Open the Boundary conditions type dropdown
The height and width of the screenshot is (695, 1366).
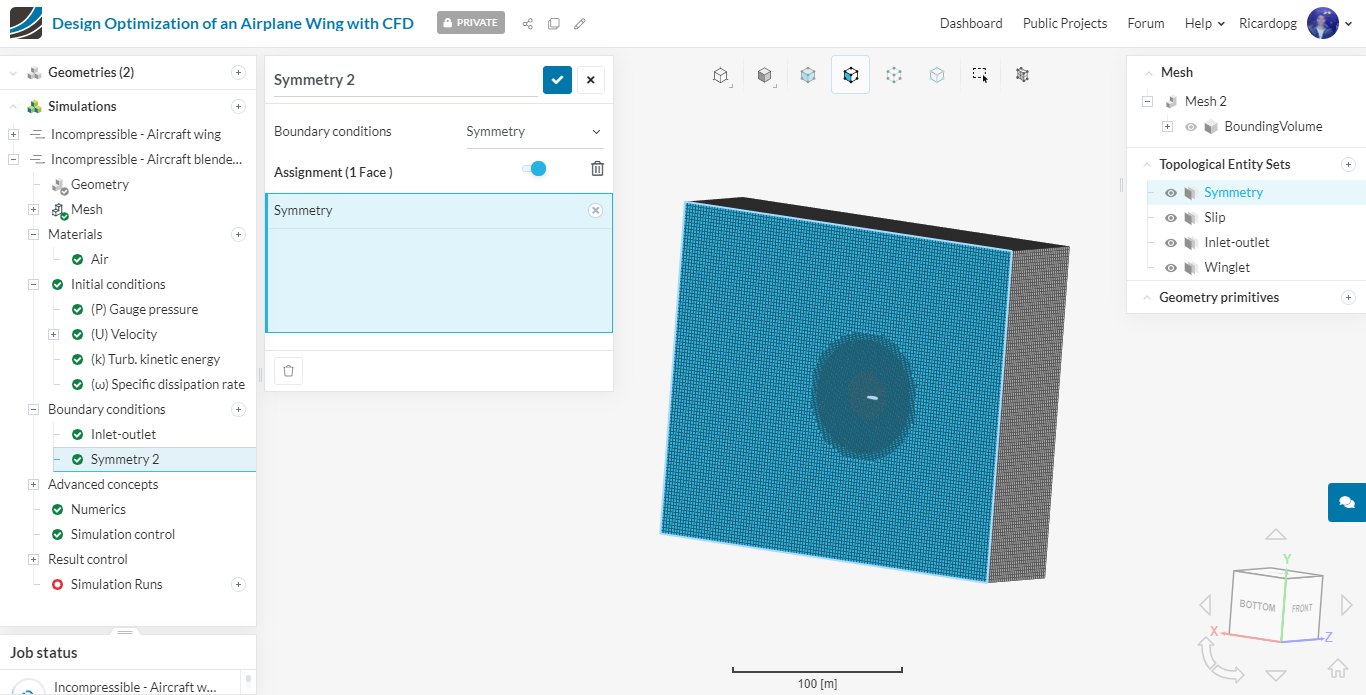coord(534,132)
